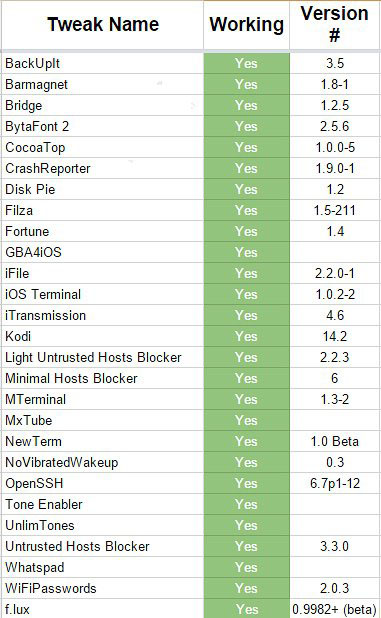Image resolution: width=381 pixels, height=618 pixels.
Task: Click the Yes cell for Tone Enabler
Action: coord(247,504)
